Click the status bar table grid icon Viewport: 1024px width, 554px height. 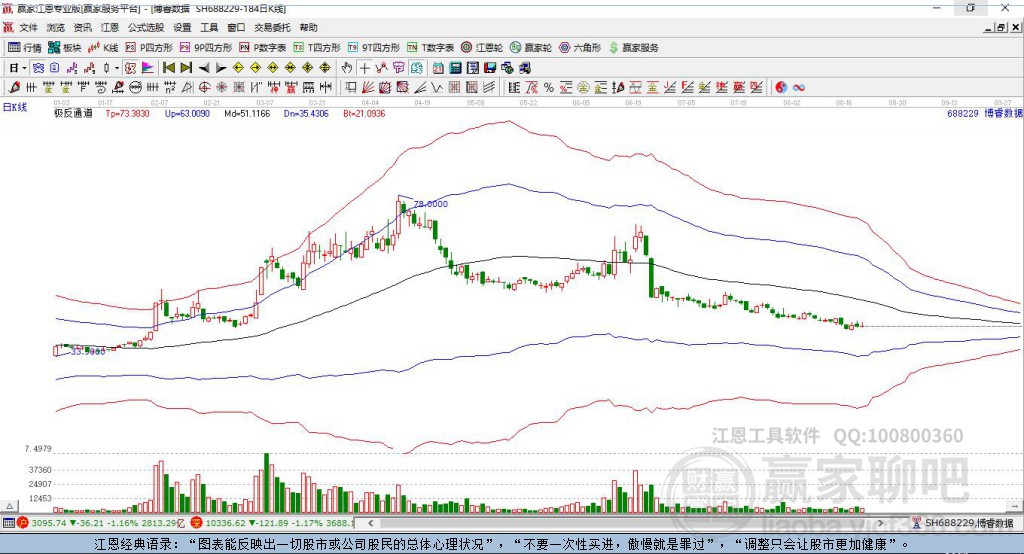click(x=8, y=523)
